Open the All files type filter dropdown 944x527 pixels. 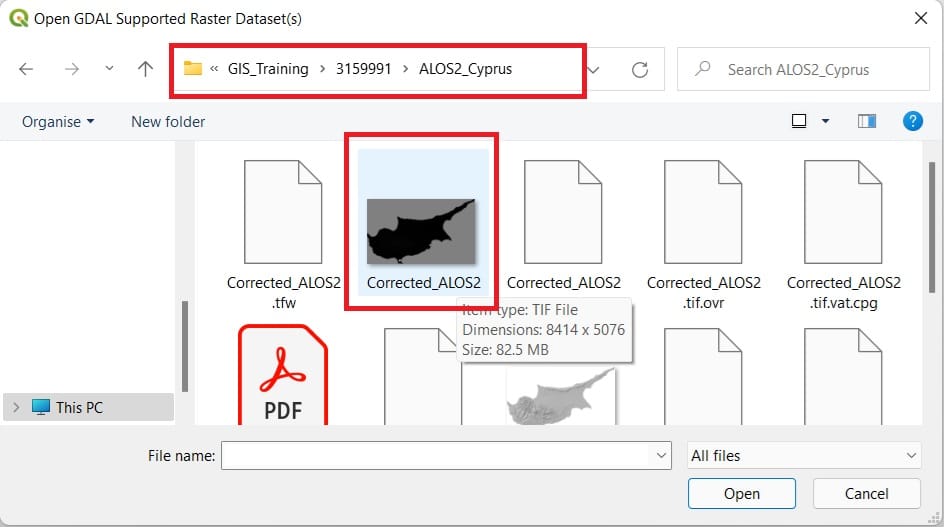(x=804, y=456)
